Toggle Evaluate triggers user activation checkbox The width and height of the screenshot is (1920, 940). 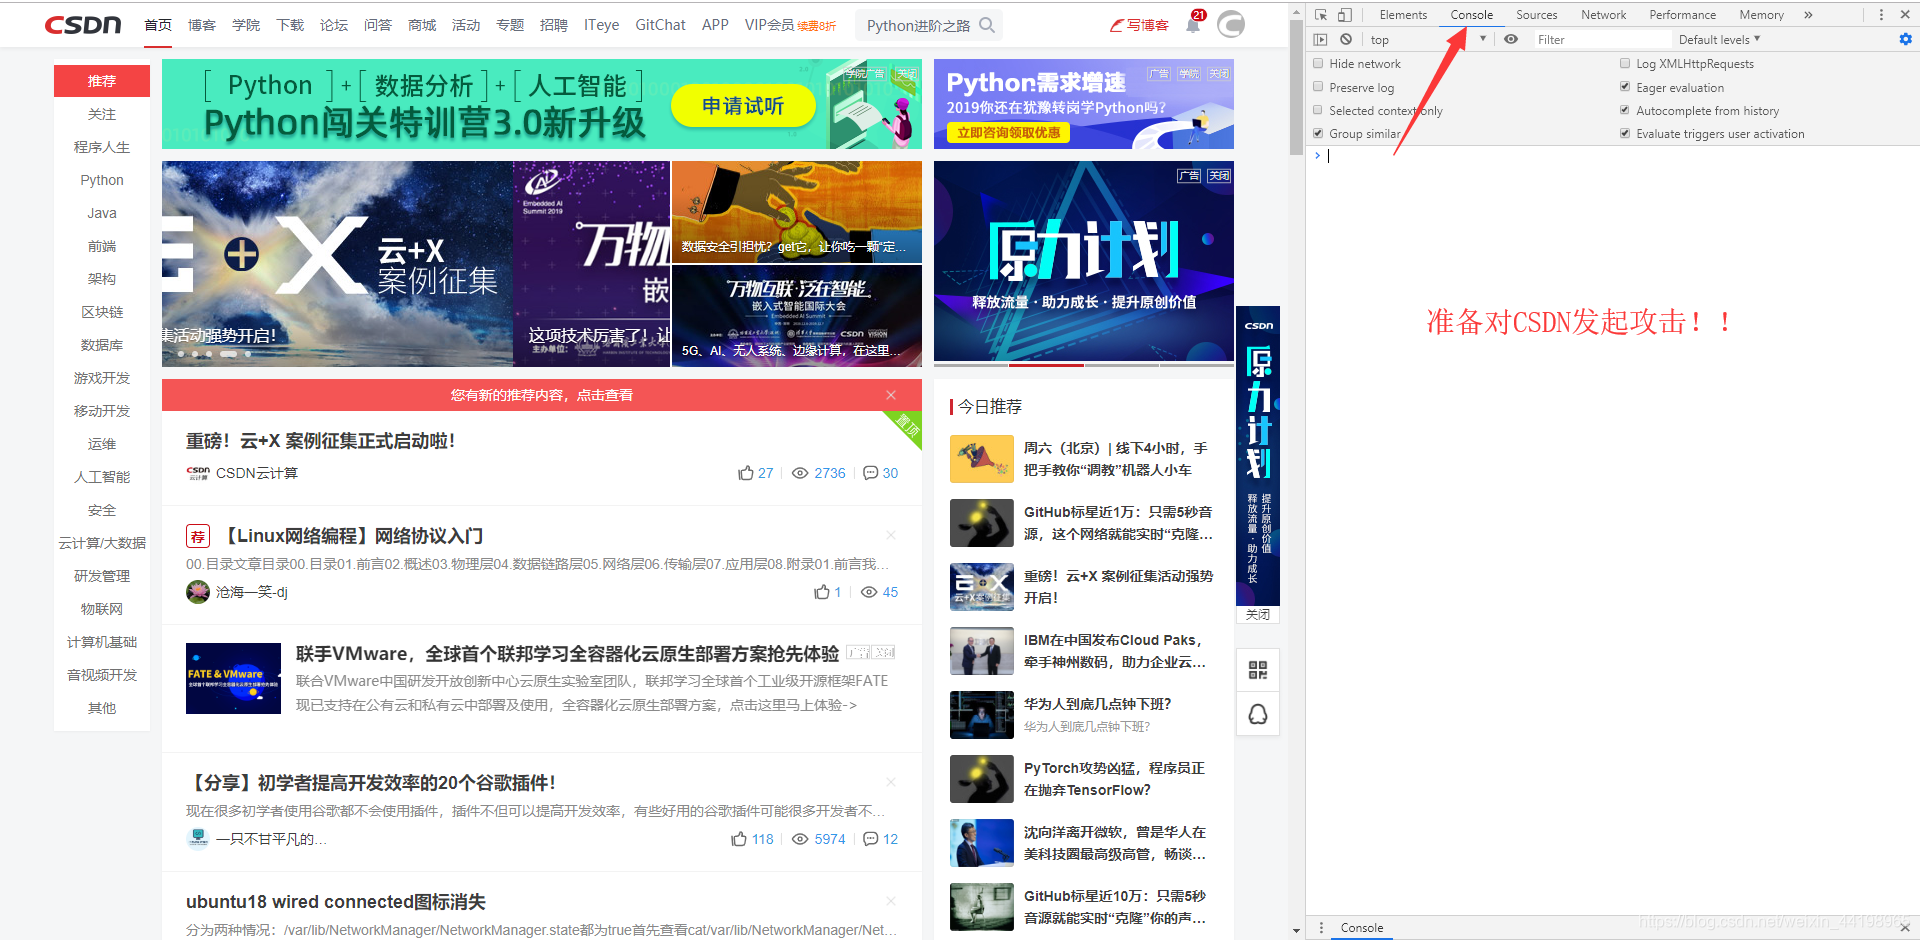point(1625,133)
